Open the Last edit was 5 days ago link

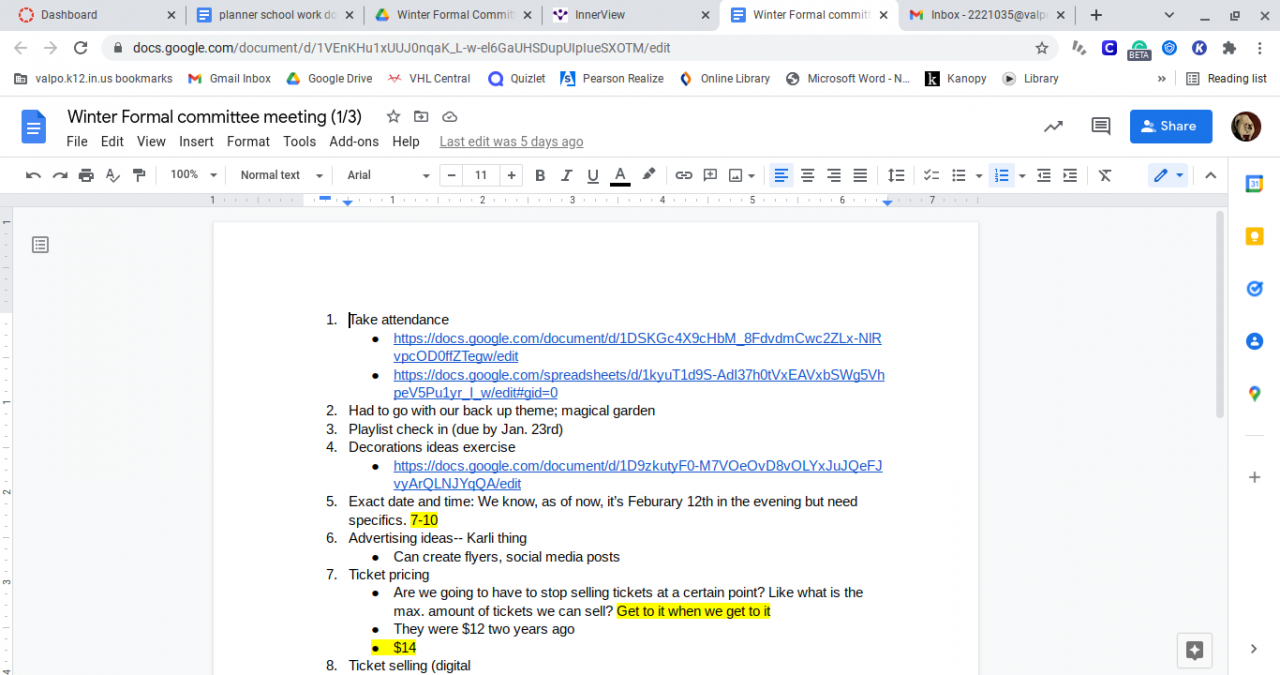tap(511, 142)
